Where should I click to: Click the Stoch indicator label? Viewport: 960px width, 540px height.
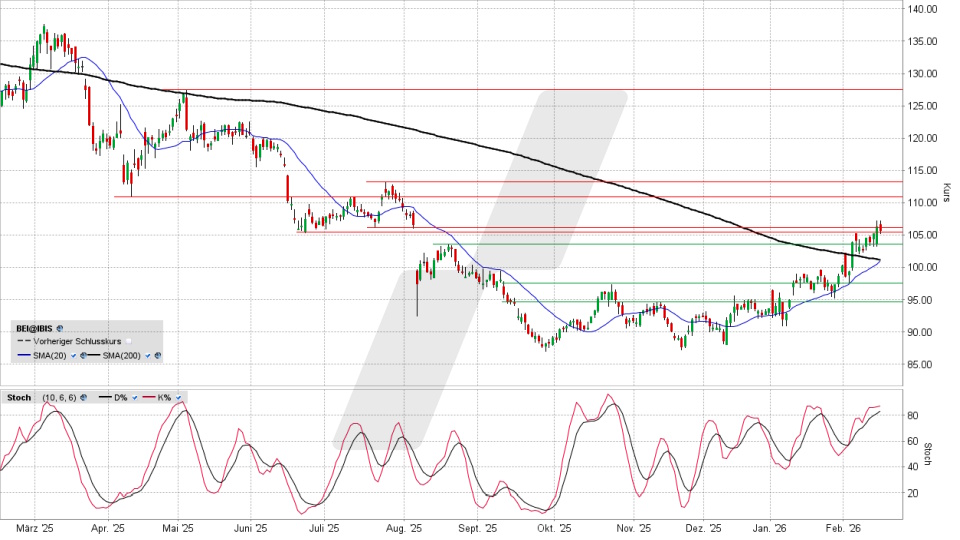(x=17, y=397)
